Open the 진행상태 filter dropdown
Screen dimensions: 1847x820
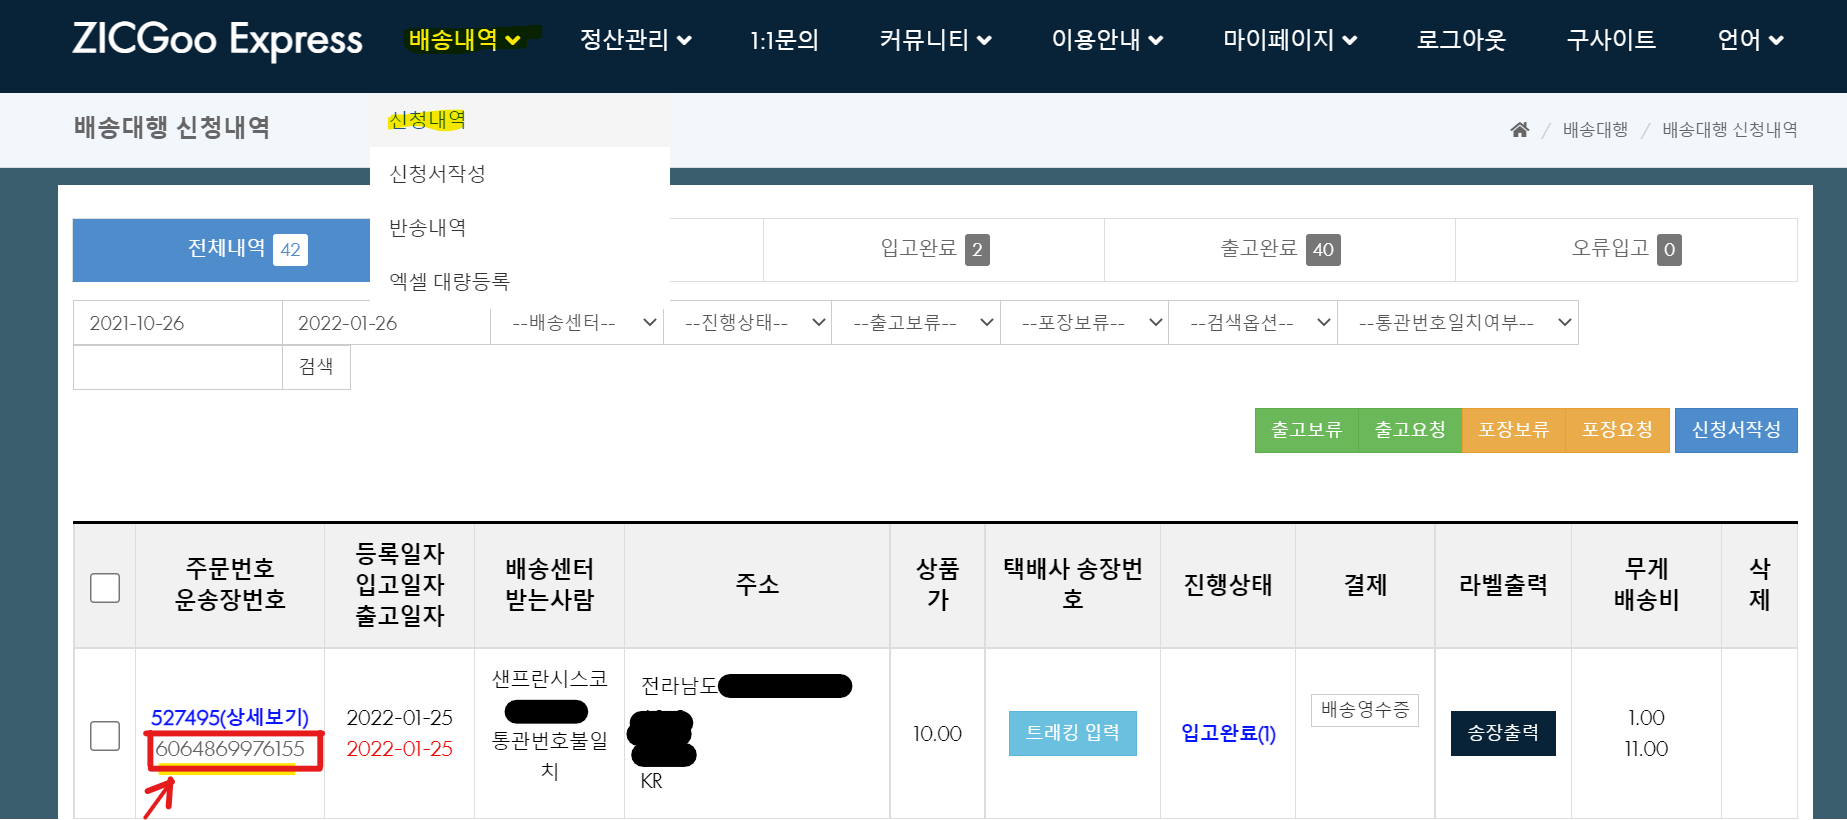747,323
